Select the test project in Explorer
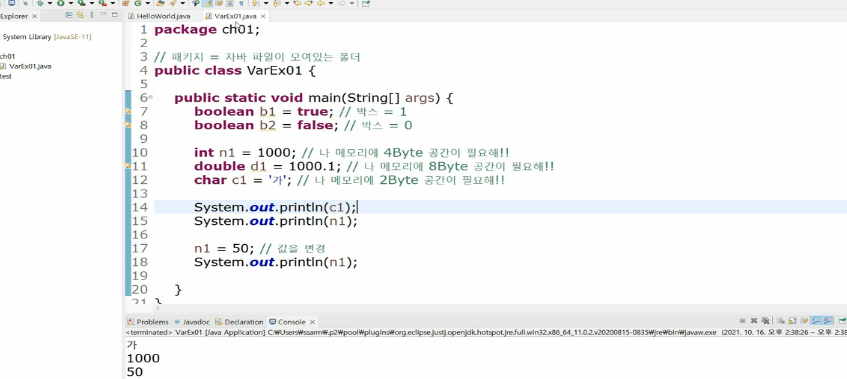 [5, 76]
